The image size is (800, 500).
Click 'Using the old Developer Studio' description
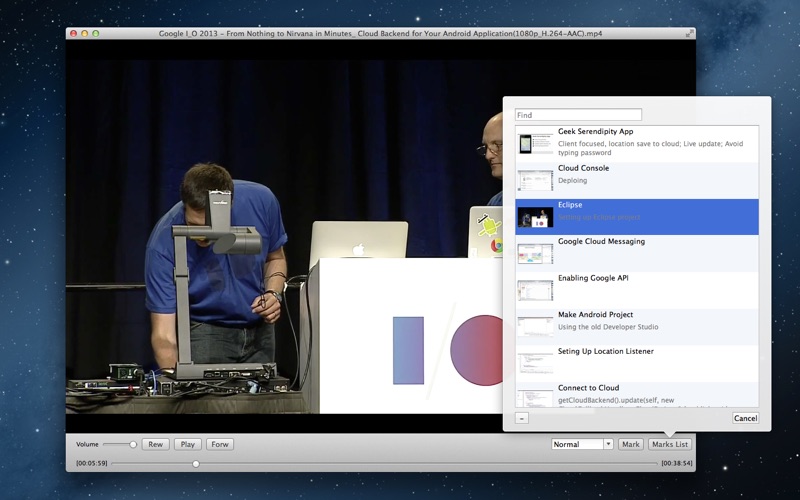click(608, 327)
